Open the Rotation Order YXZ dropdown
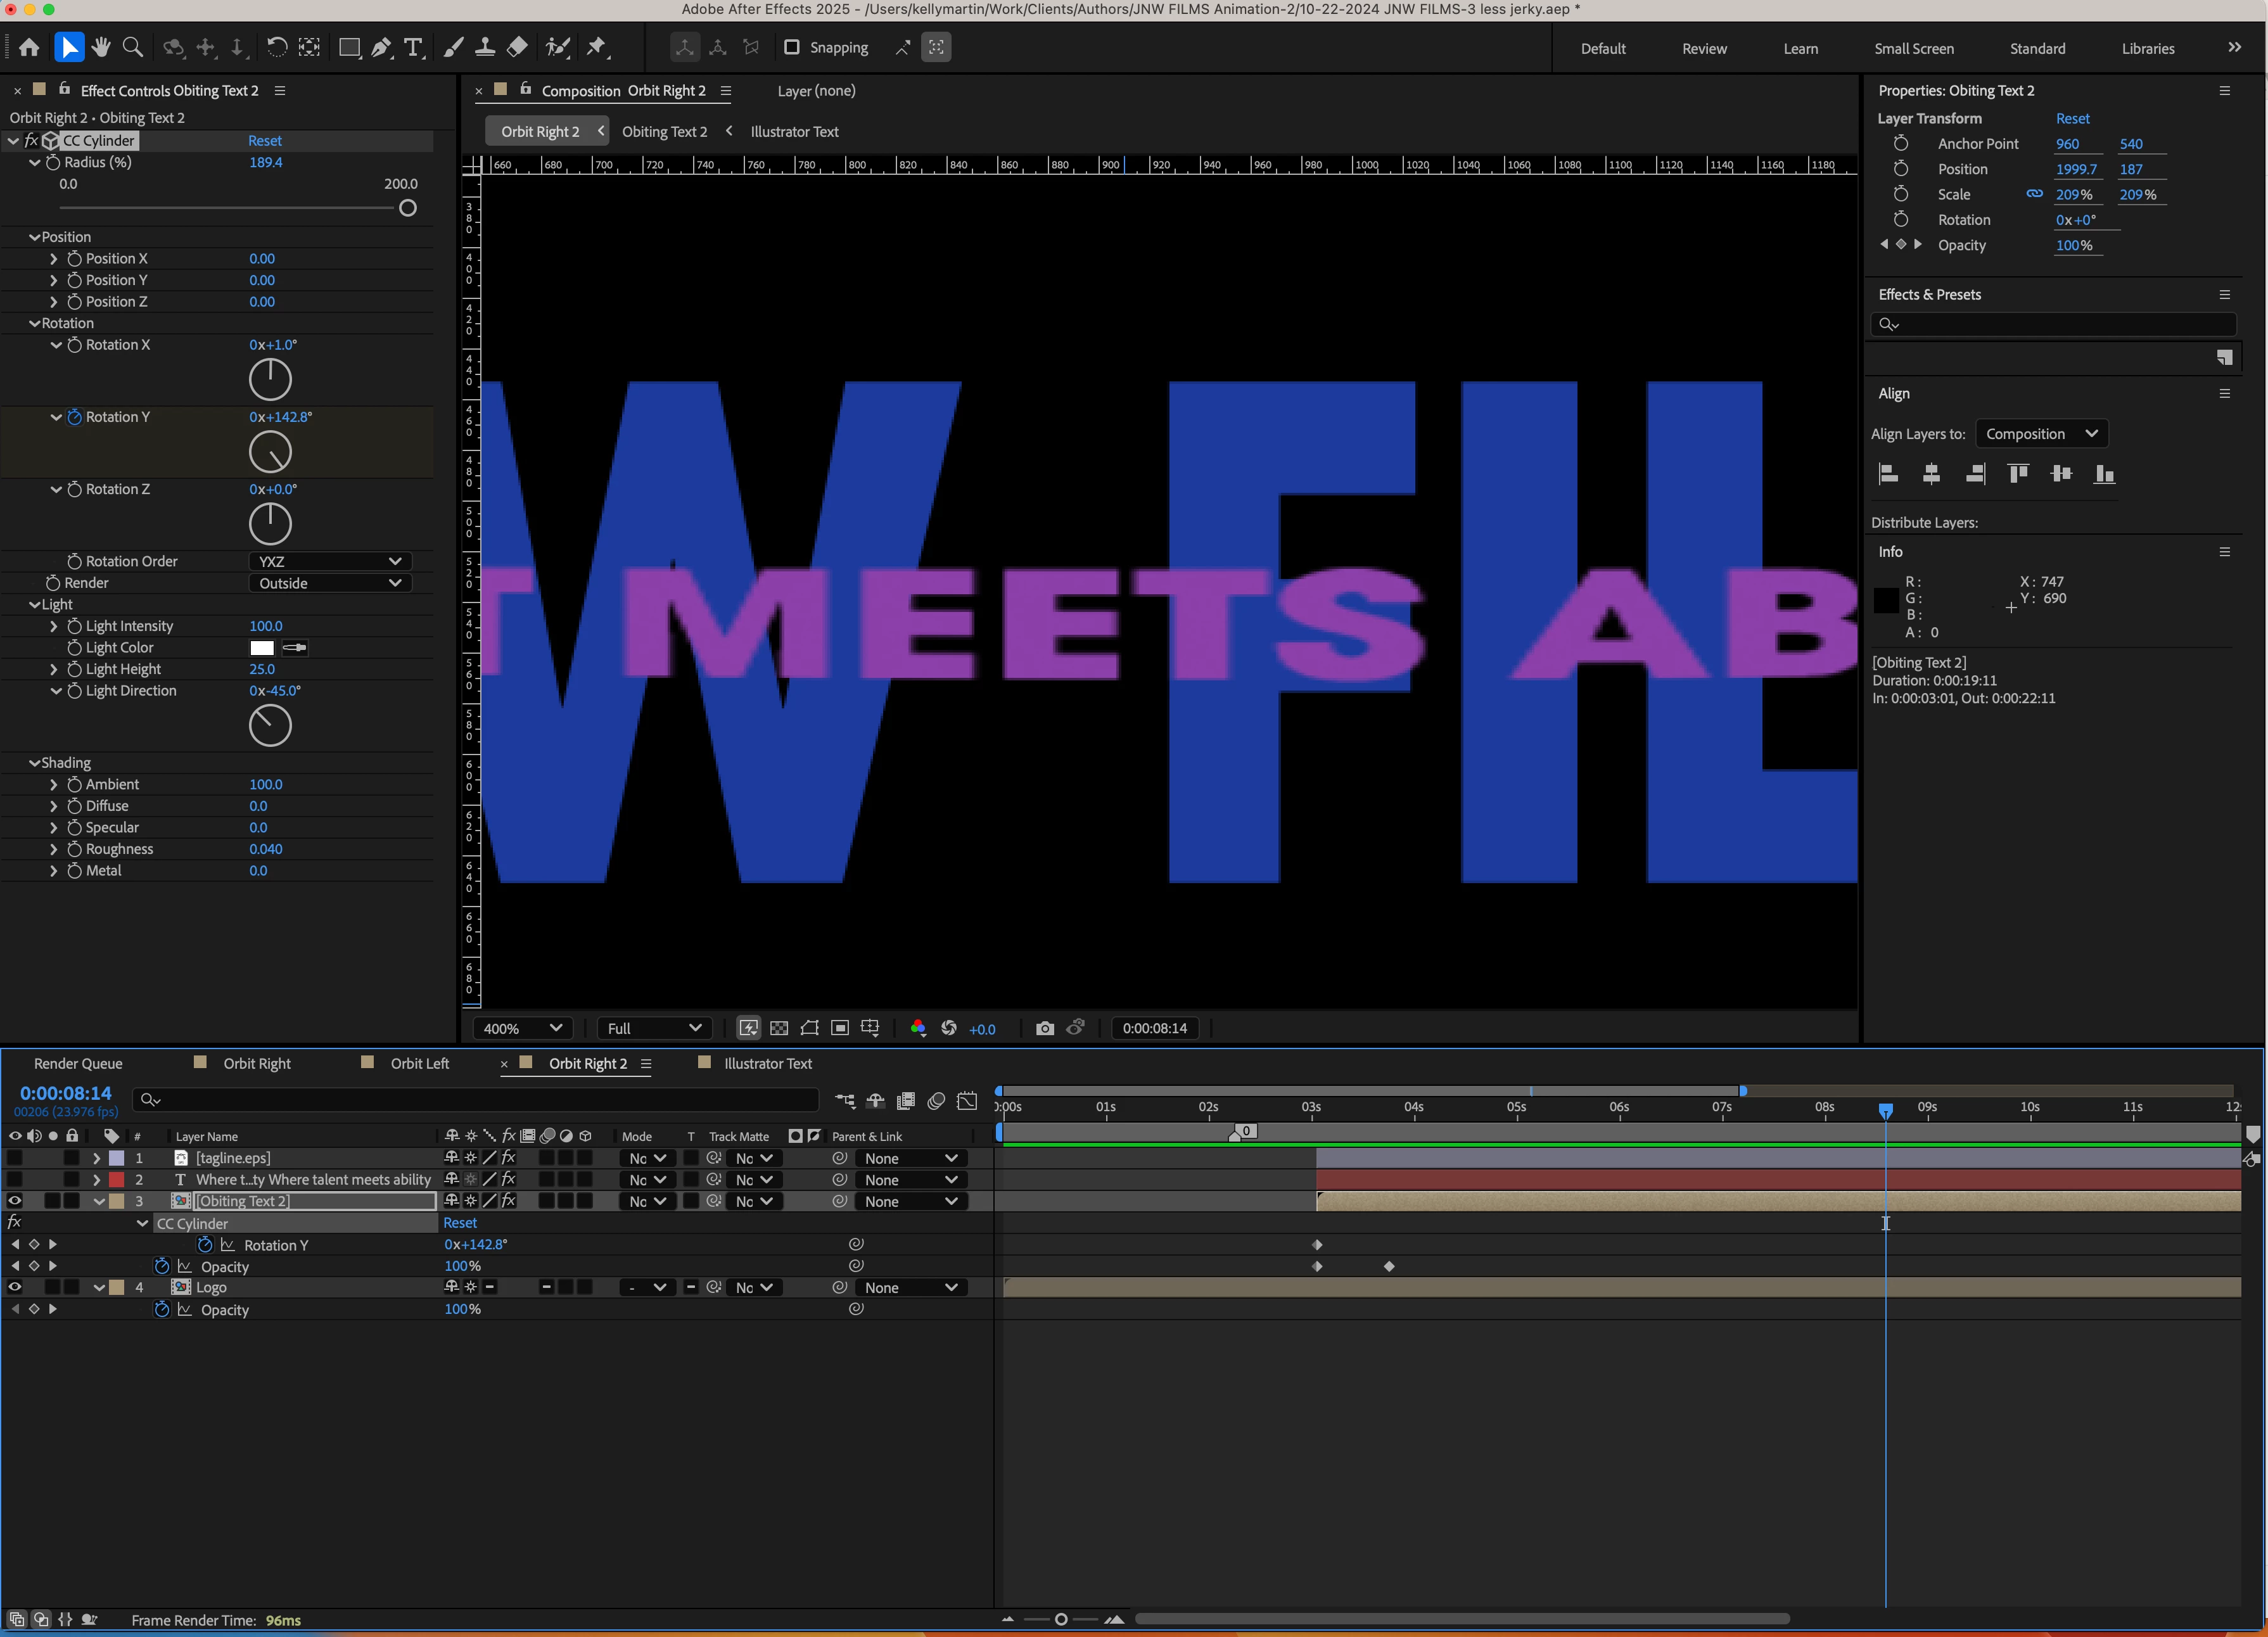This screenshot has height=1637, width=2268. coord(329,561)
